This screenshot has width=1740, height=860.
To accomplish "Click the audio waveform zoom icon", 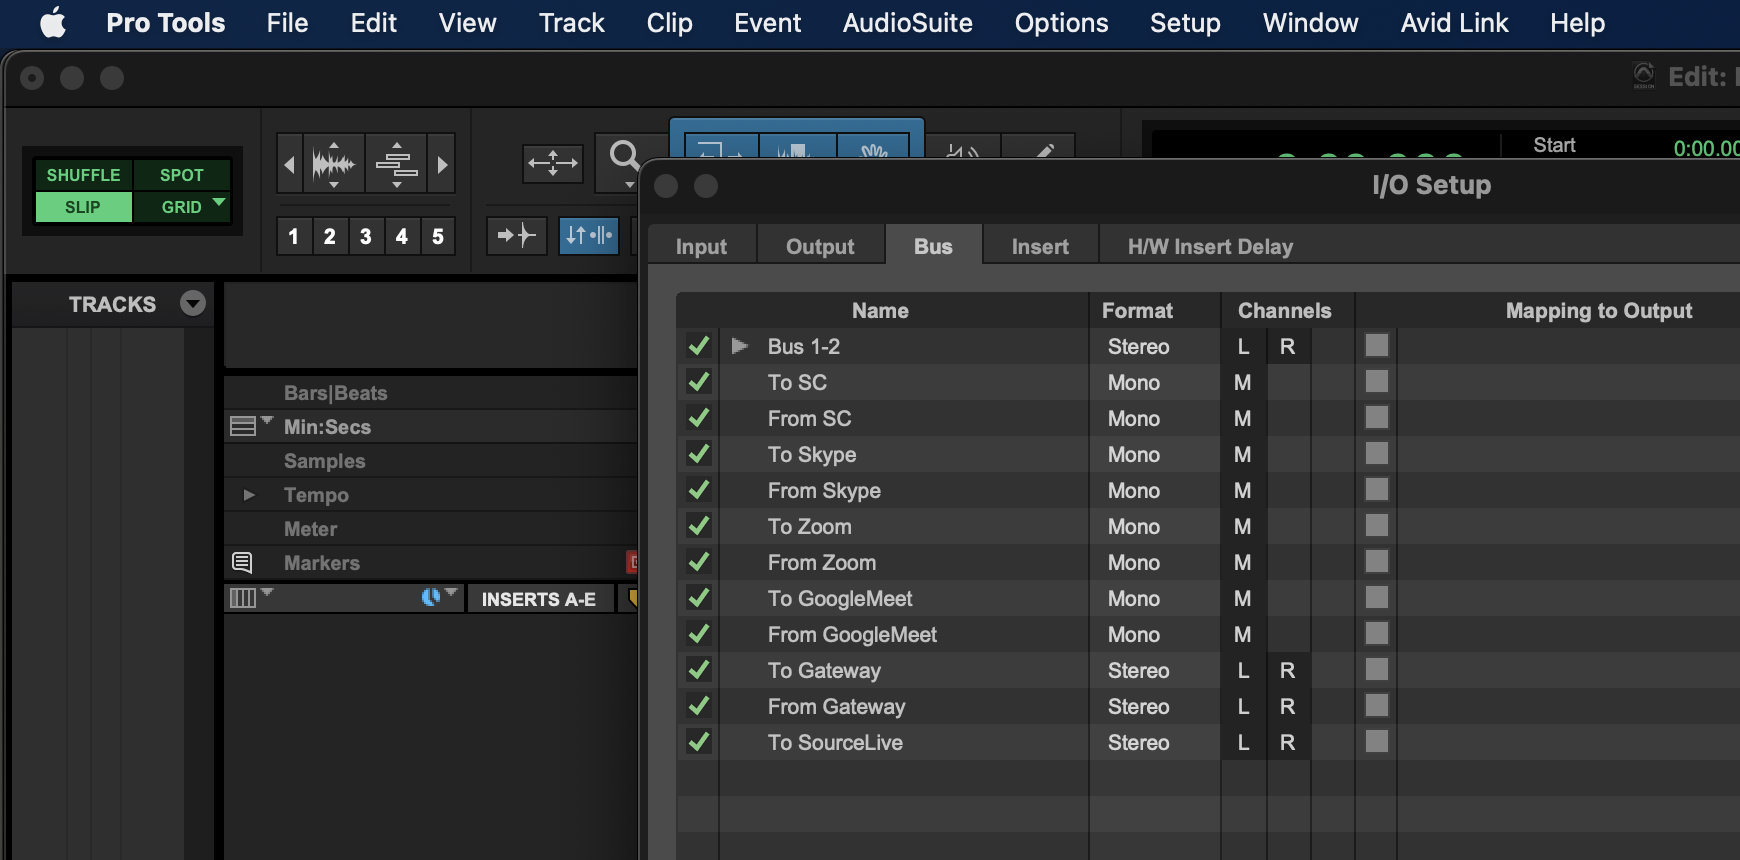I will click(x=333, y=163).
